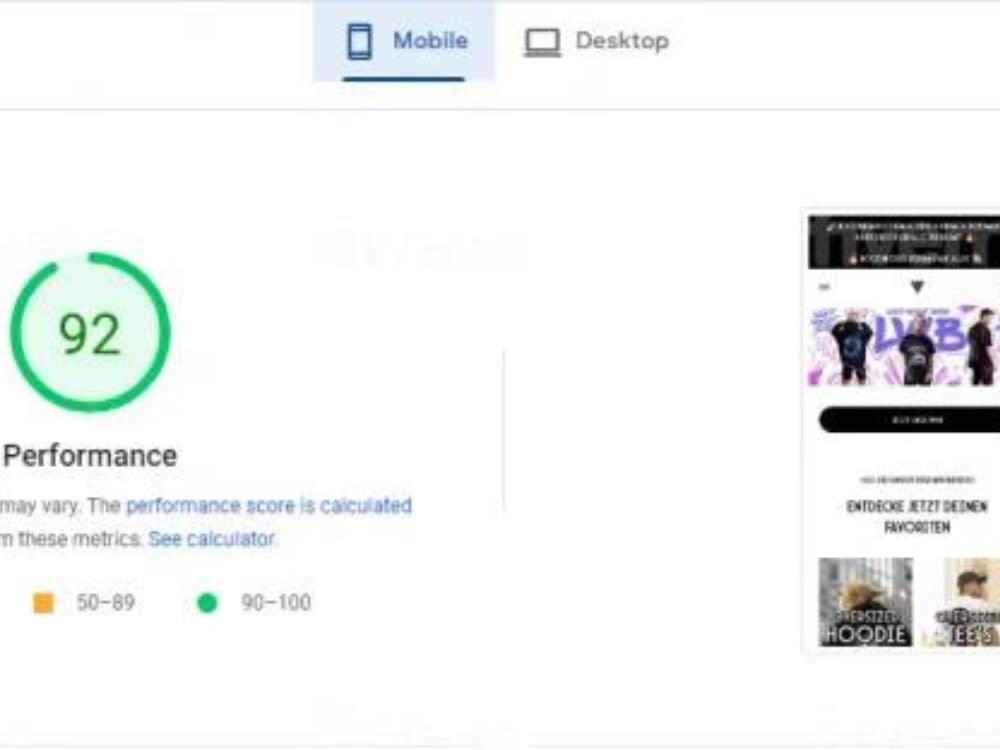
Task: Click the black announcement bar in preview
Action: pyautogui.click(x=904, y=242)
